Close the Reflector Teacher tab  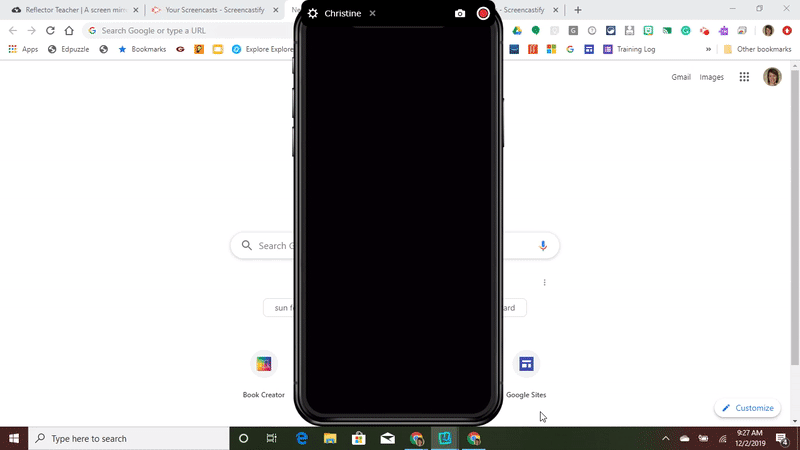(x=136, y=10)
